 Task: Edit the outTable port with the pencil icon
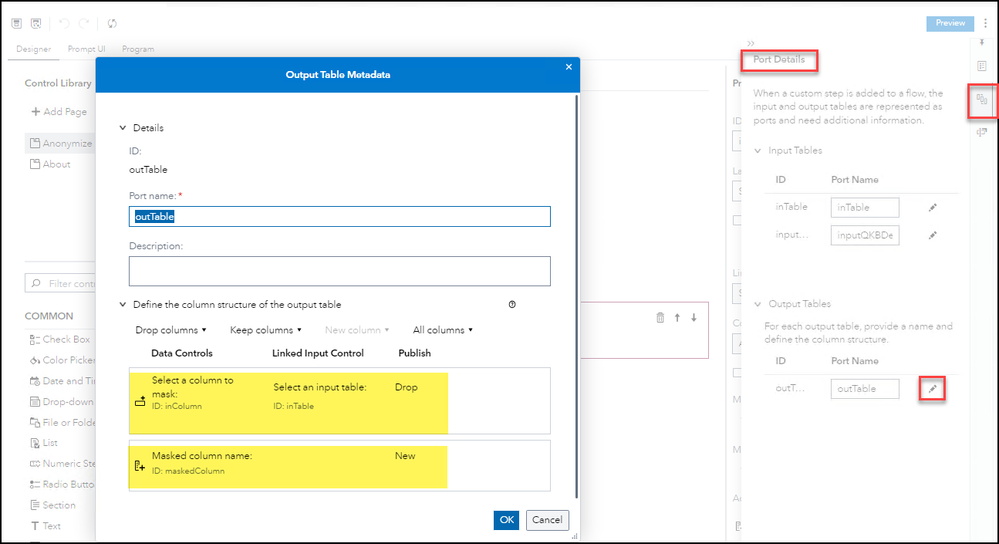coord(932,389)
